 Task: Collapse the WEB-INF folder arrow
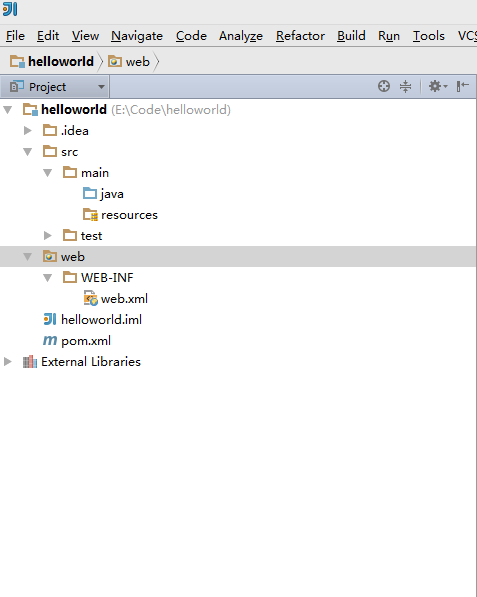[48, 278]
